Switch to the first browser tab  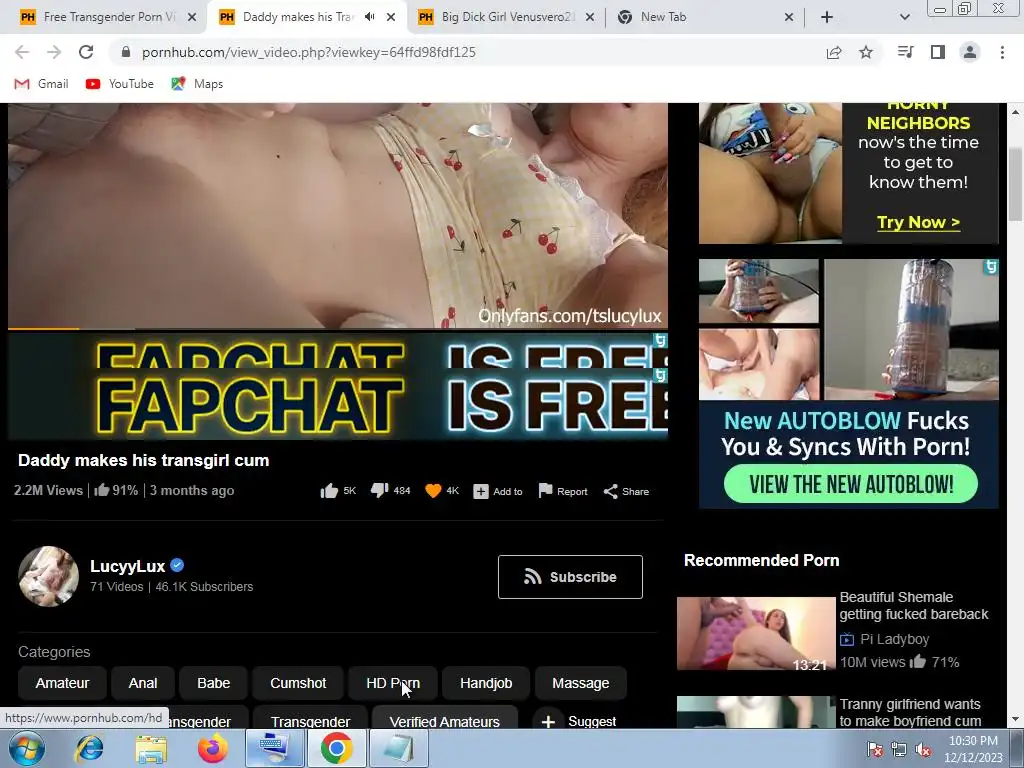tap(108, 17)
